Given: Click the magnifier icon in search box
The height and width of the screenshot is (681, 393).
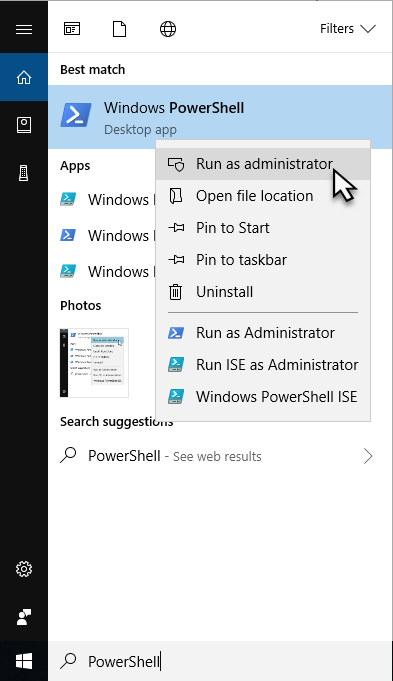Looking at the screenshot, I should tap(69, 661).
